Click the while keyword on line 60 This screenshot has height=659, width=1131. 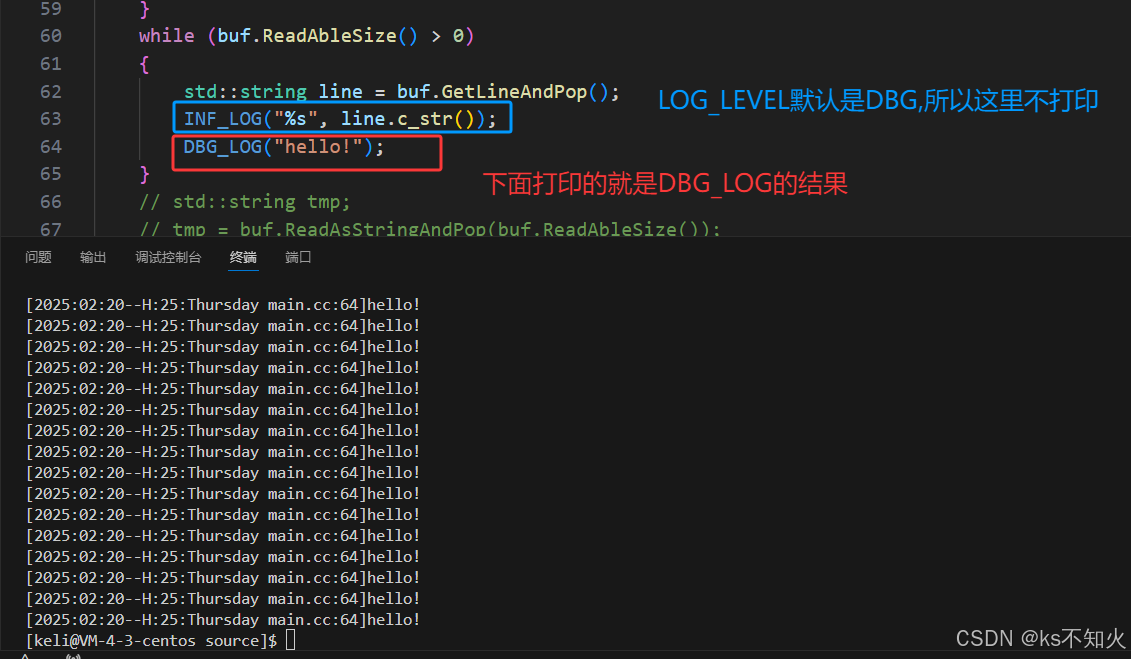click(166, 36)
